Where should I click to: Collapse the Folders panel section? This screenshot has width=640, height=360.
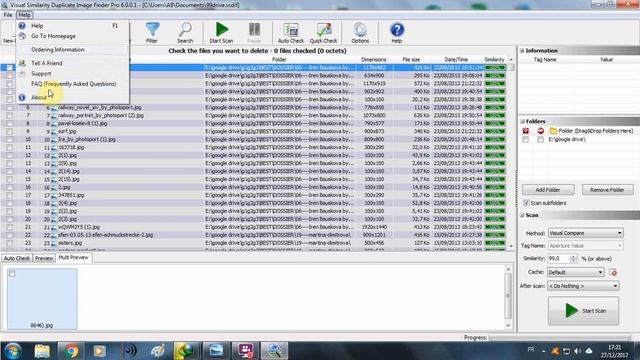pyautogui.click(x=522, y=121)
